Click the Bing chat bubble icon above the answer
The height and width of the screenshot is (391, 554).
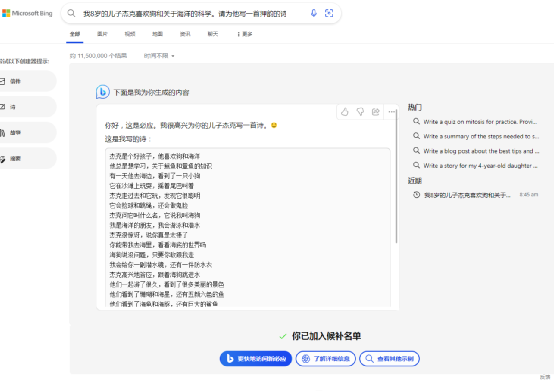[x=102, y=92]
